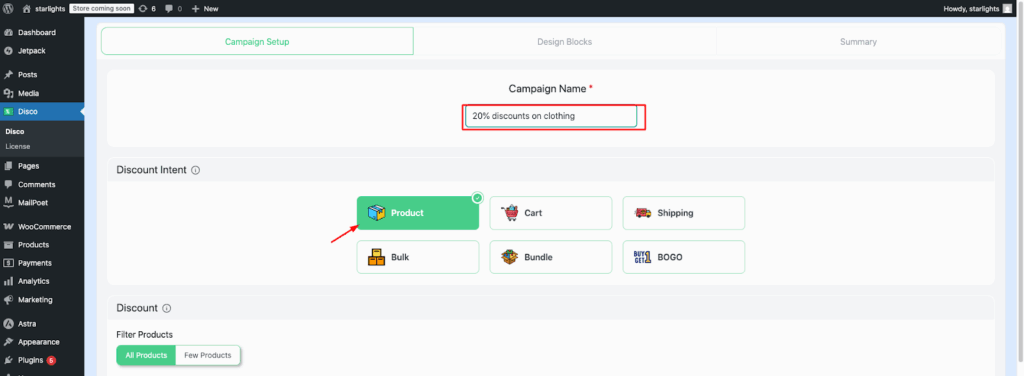Click the Dashboard gauge icon
Viewport: 1024px width, 376px height.
point(8,33)
